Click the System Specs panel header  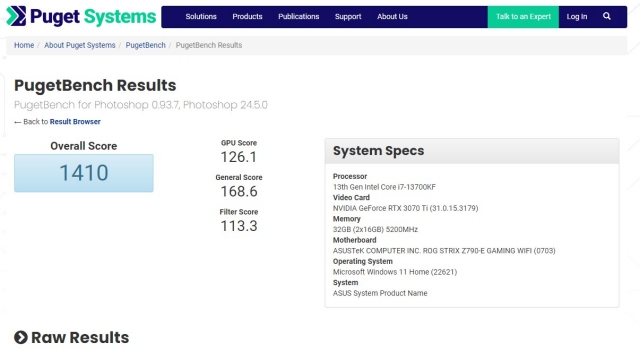pos(472,151)
